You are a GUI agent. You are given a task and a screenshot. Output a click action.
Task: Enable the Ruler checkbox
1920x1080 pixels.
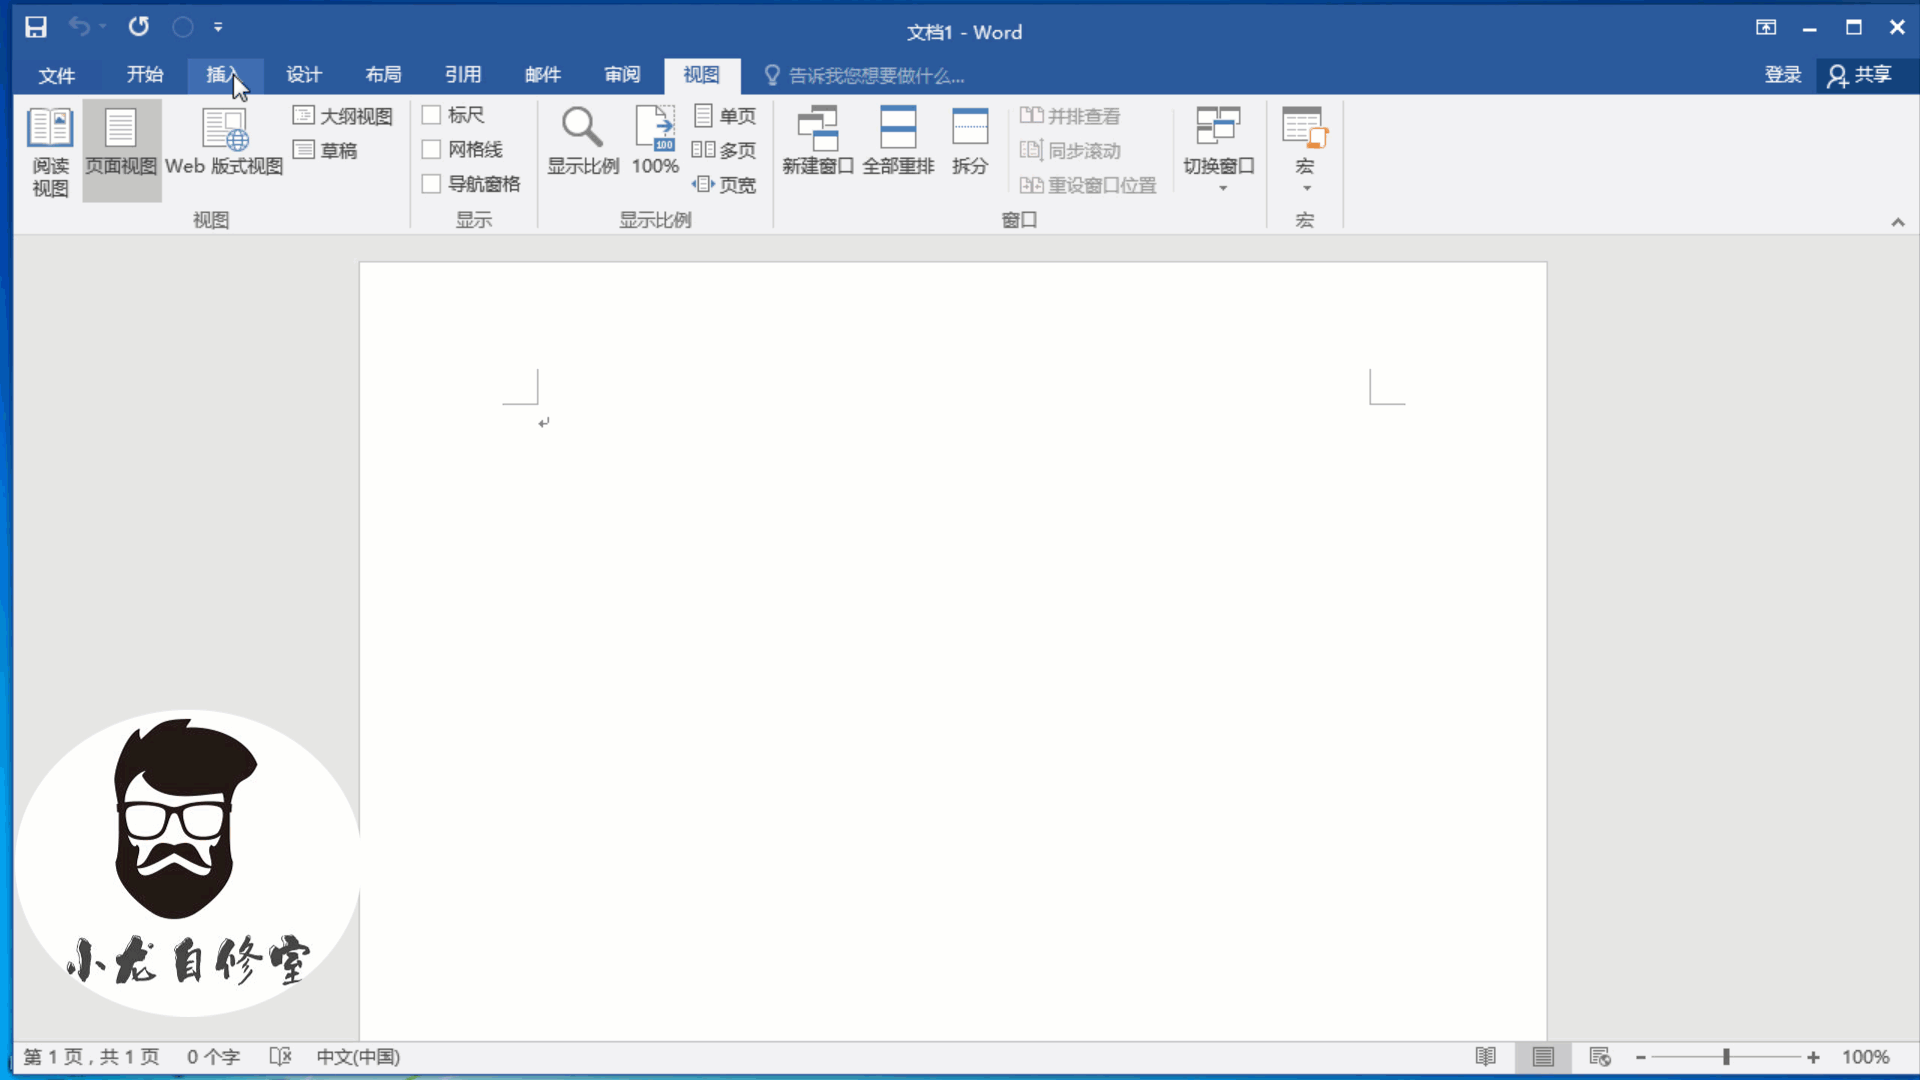(x=432, y=115)
